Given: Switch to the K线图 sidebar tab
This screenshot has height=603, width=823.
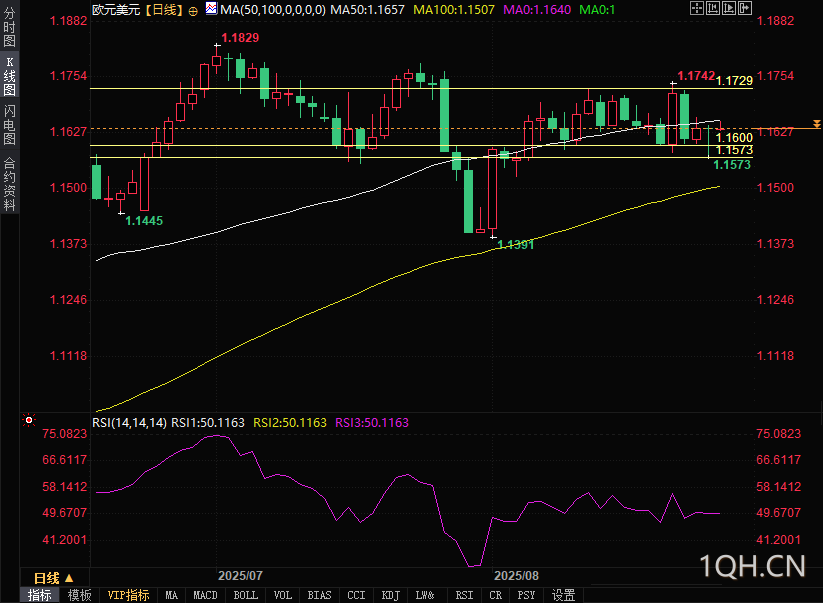Looking at the screenshot, I should (x=9, y=76).
